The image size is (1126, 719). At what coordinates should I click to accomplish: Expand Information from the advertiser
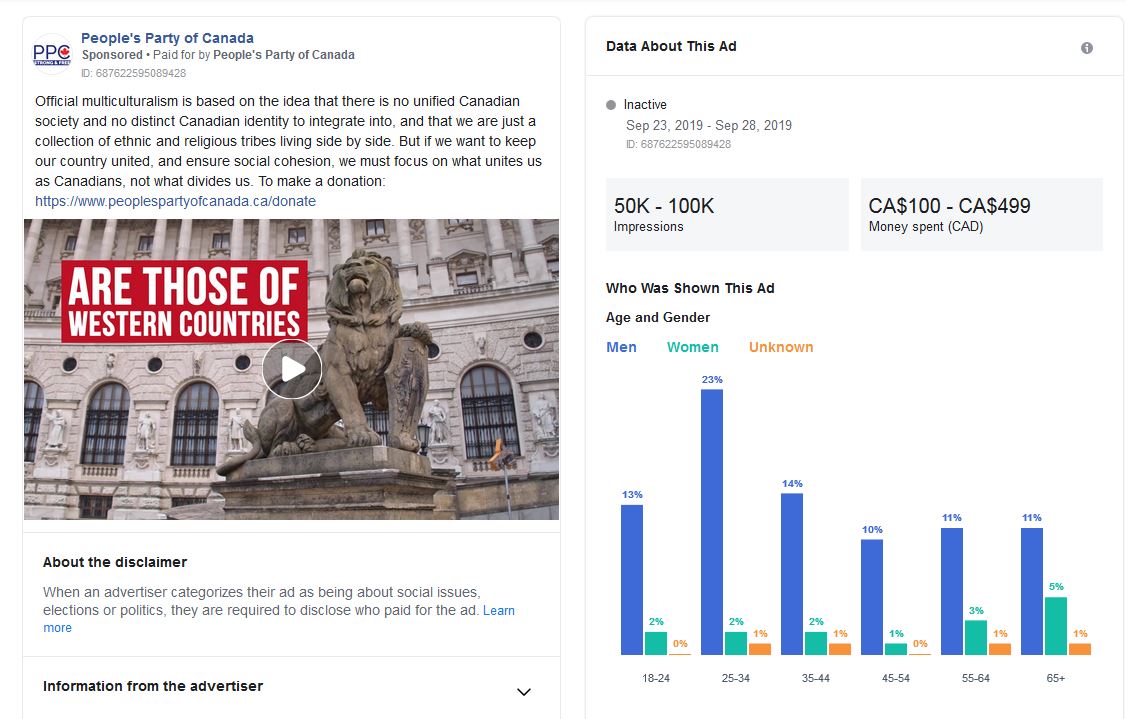click(x=522, y=690)
